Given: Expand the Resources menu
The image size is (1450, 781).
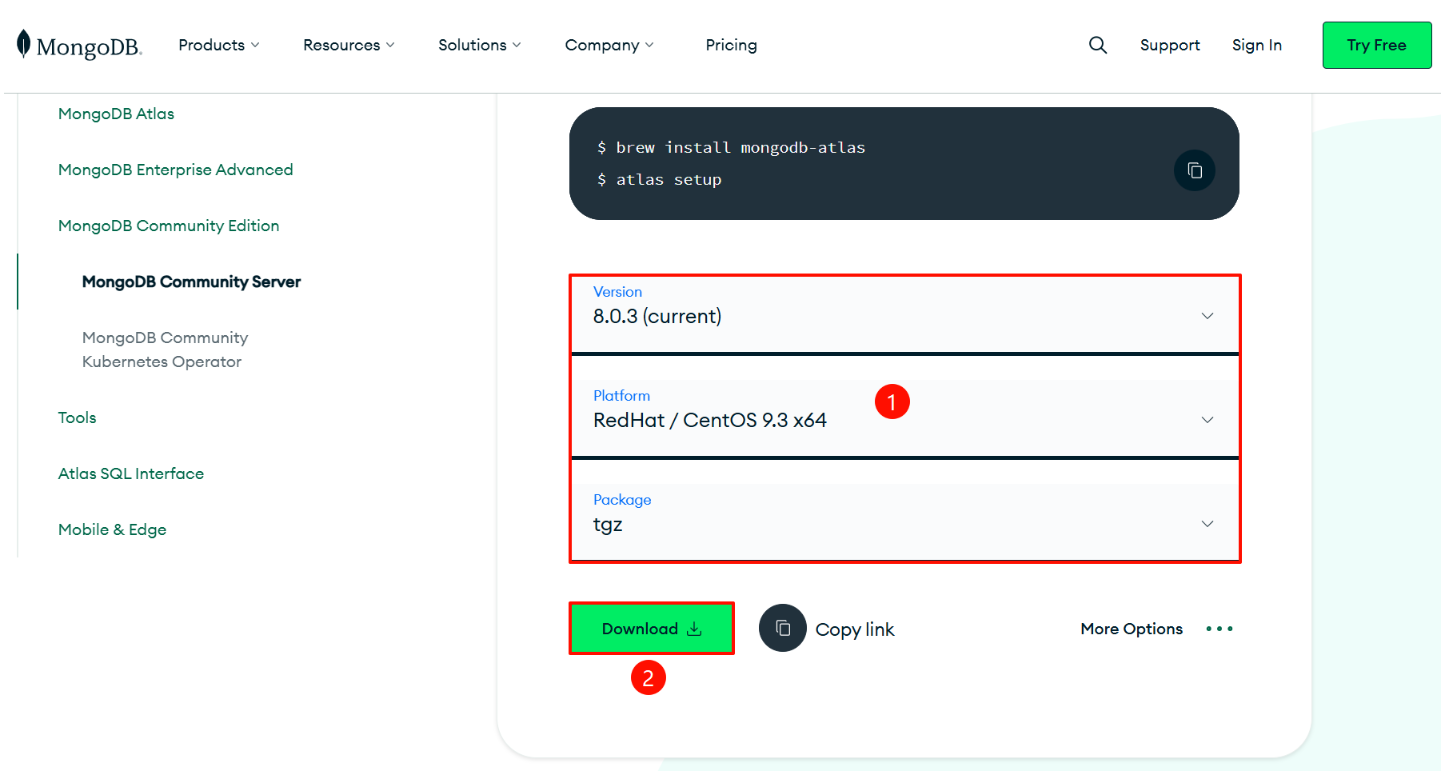Looking at the screenshot, I should tap(349, 45).
